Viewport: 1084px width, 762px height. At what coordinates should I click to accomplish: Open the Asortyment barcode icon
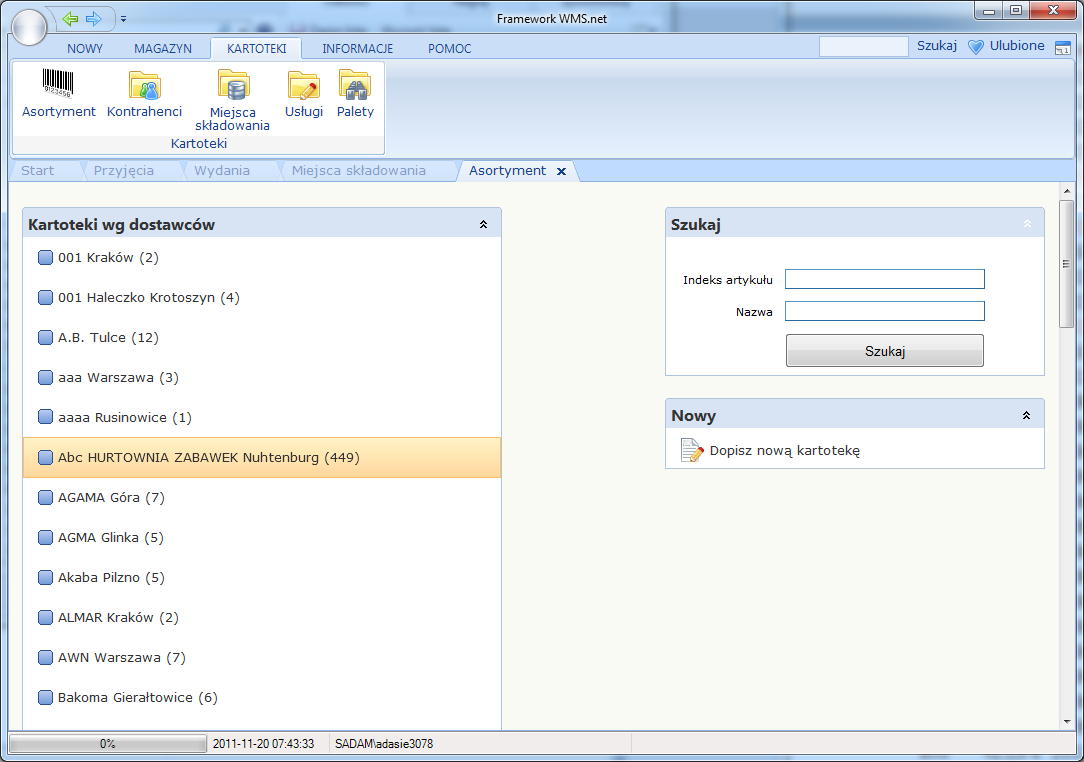pos(58,84)
